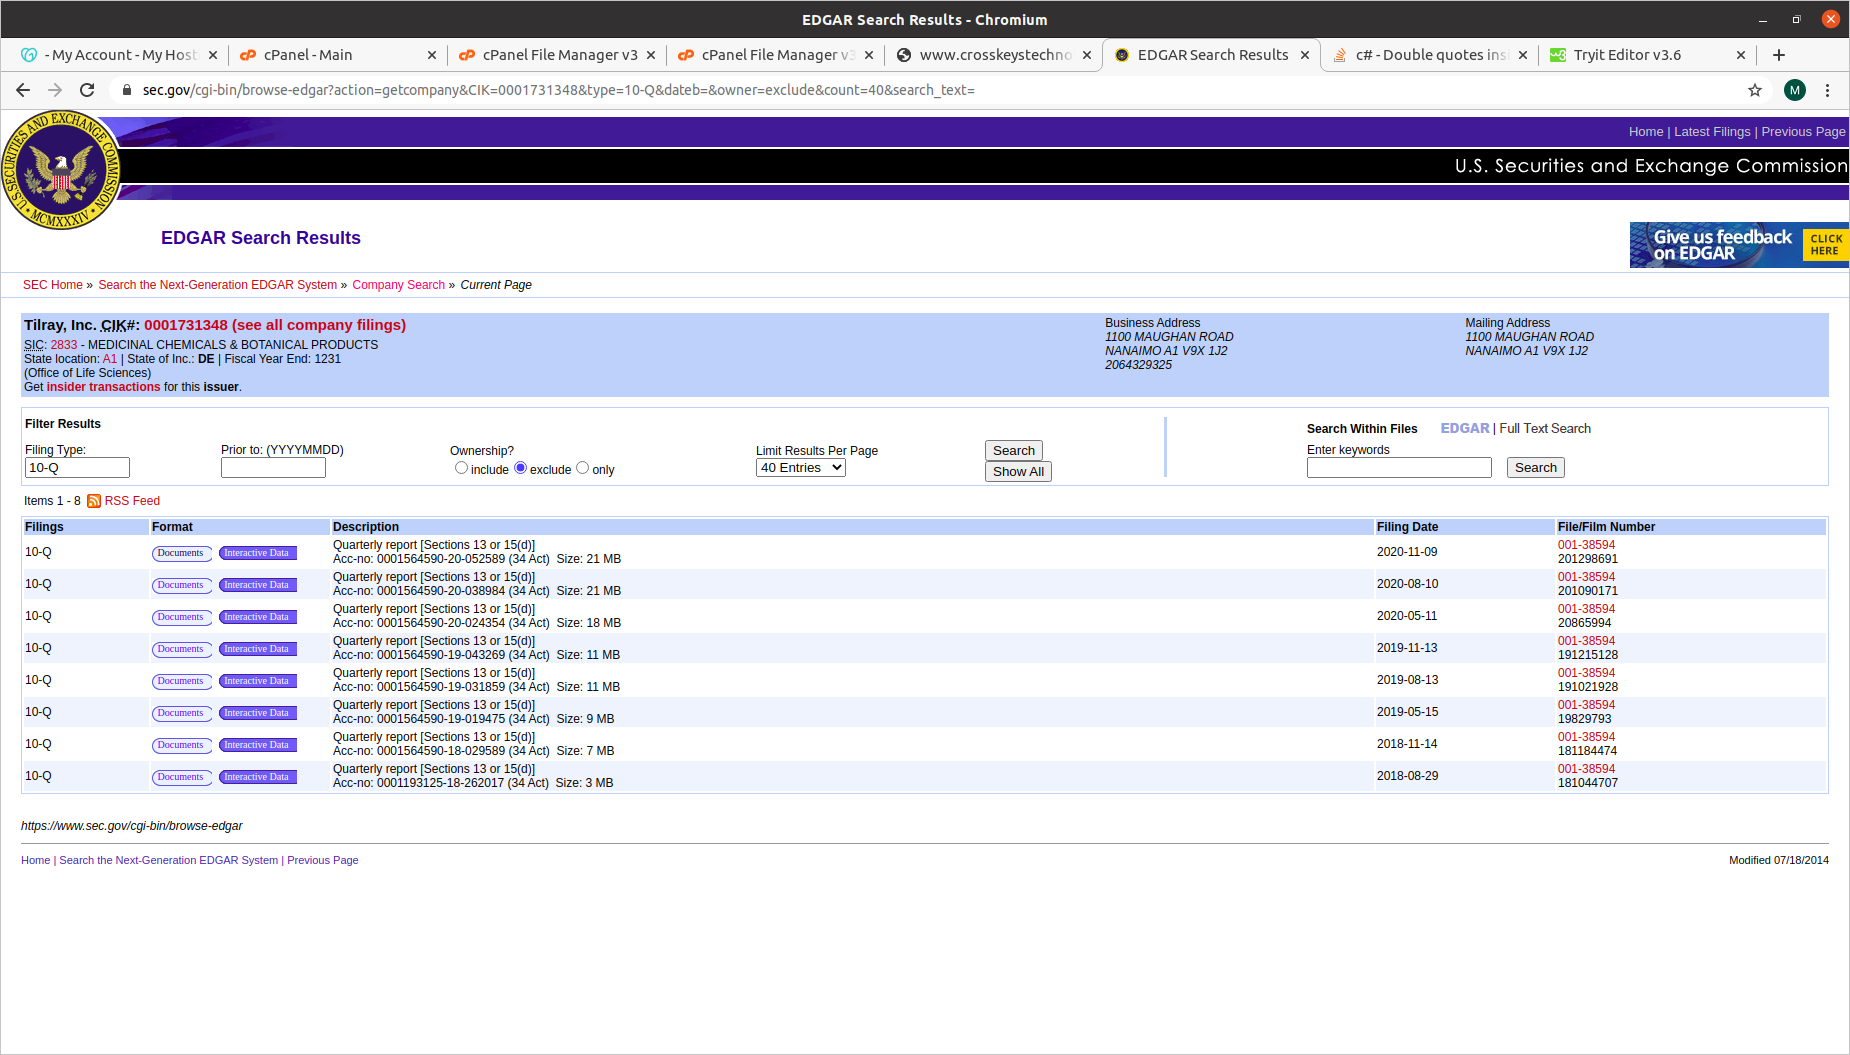Open the insider transactions link
Image resolution: width=1850 pixels, height=1055 pixels.
pos(103,387)
